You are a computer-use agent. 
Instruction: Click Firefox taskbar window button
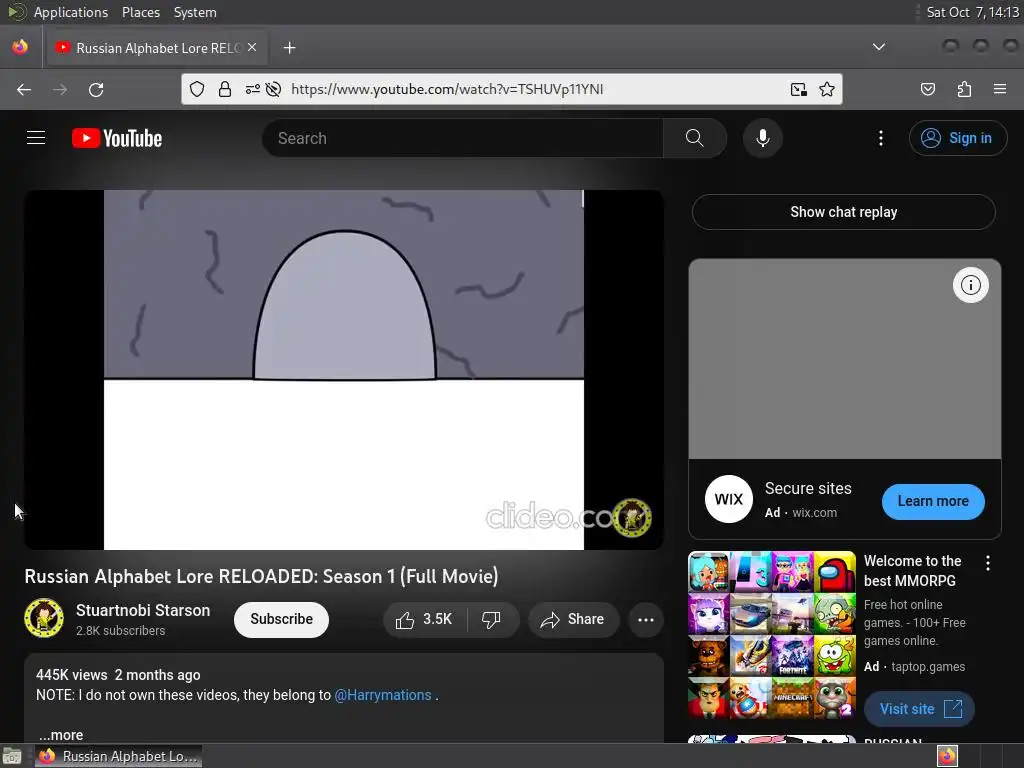[x=118, y=756]
